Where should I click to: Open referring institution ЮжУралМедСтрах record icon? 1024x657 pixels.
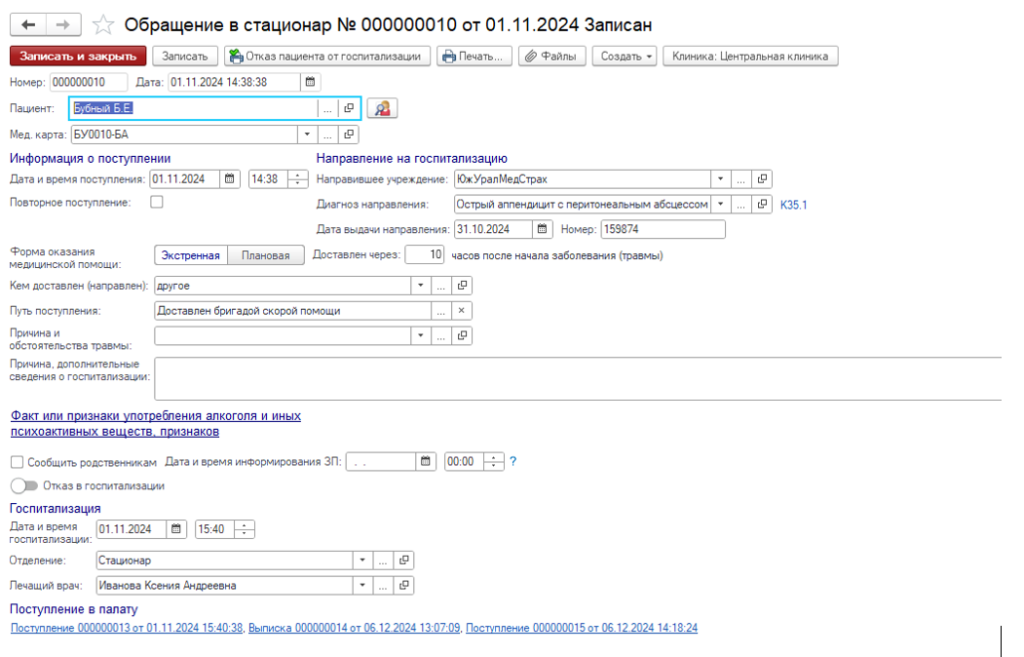[762, 179]
